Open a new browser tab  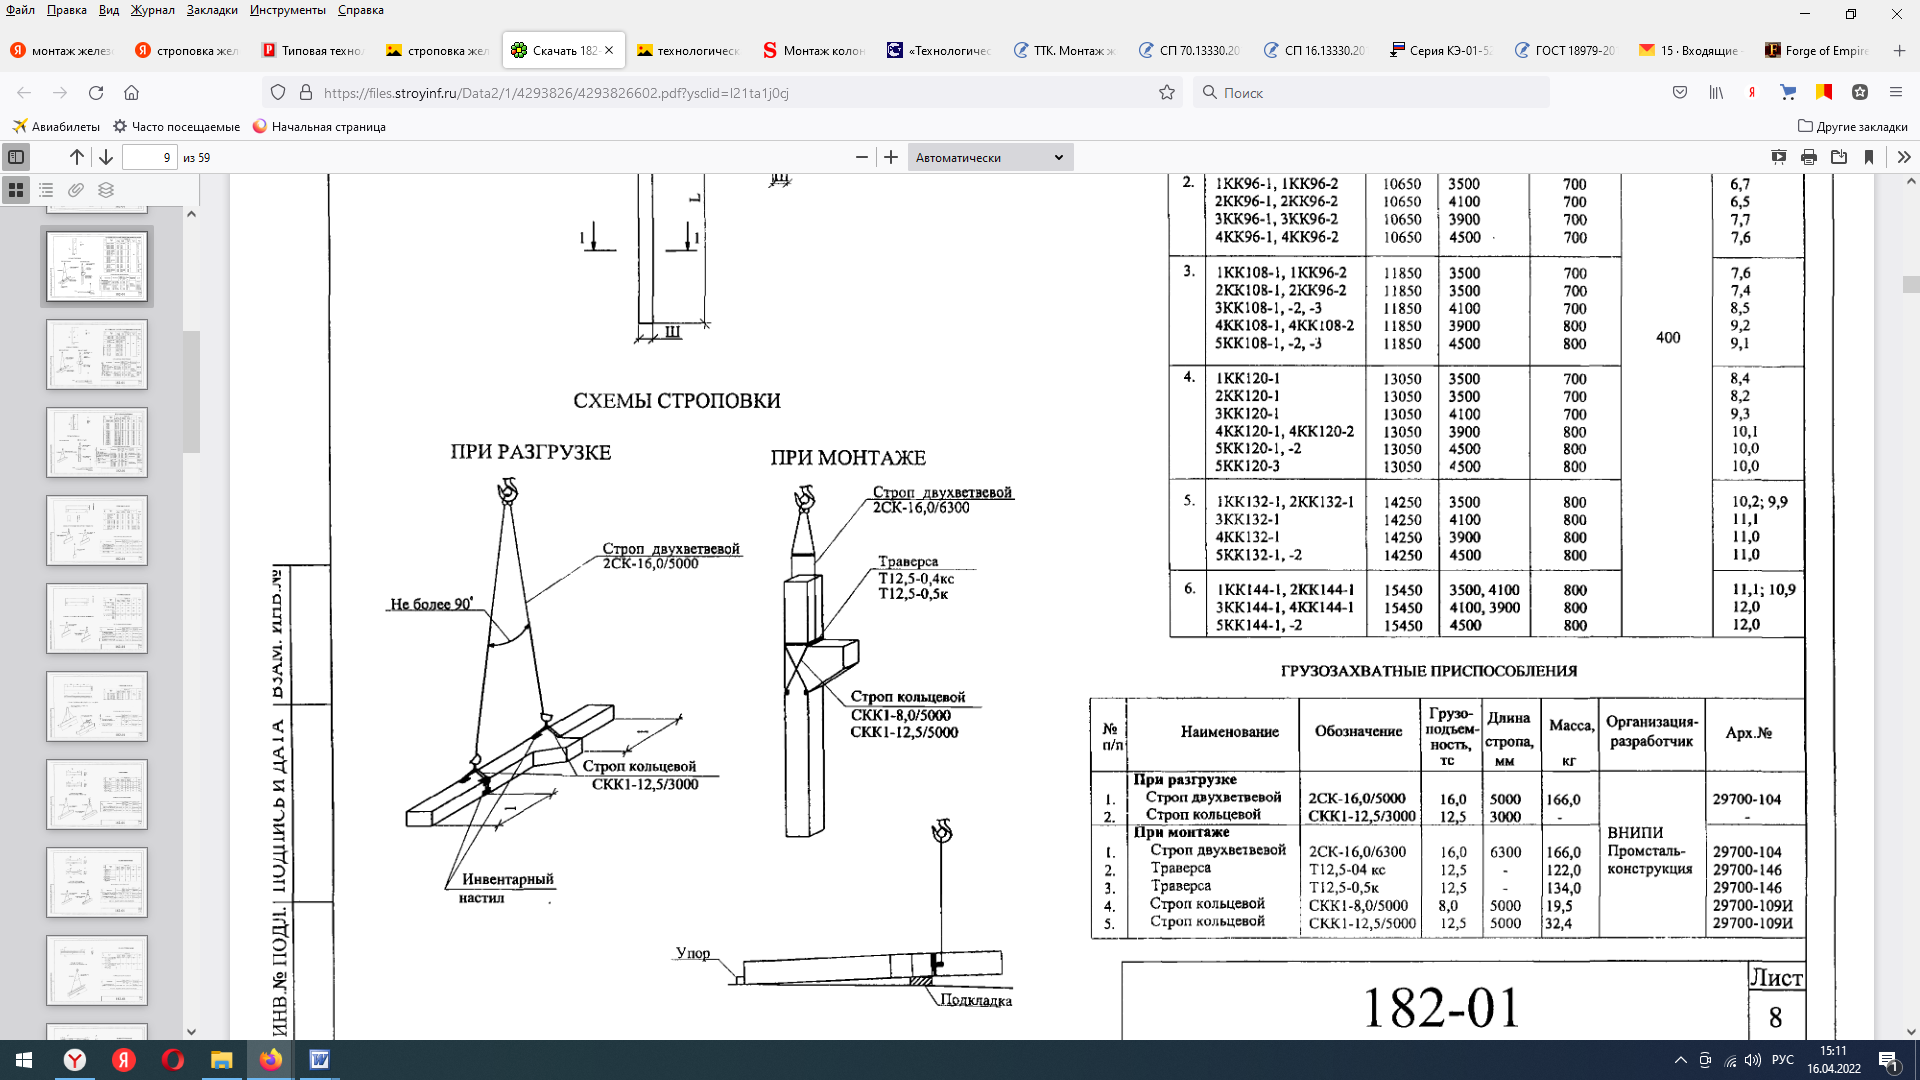(x=1899, y=50)
